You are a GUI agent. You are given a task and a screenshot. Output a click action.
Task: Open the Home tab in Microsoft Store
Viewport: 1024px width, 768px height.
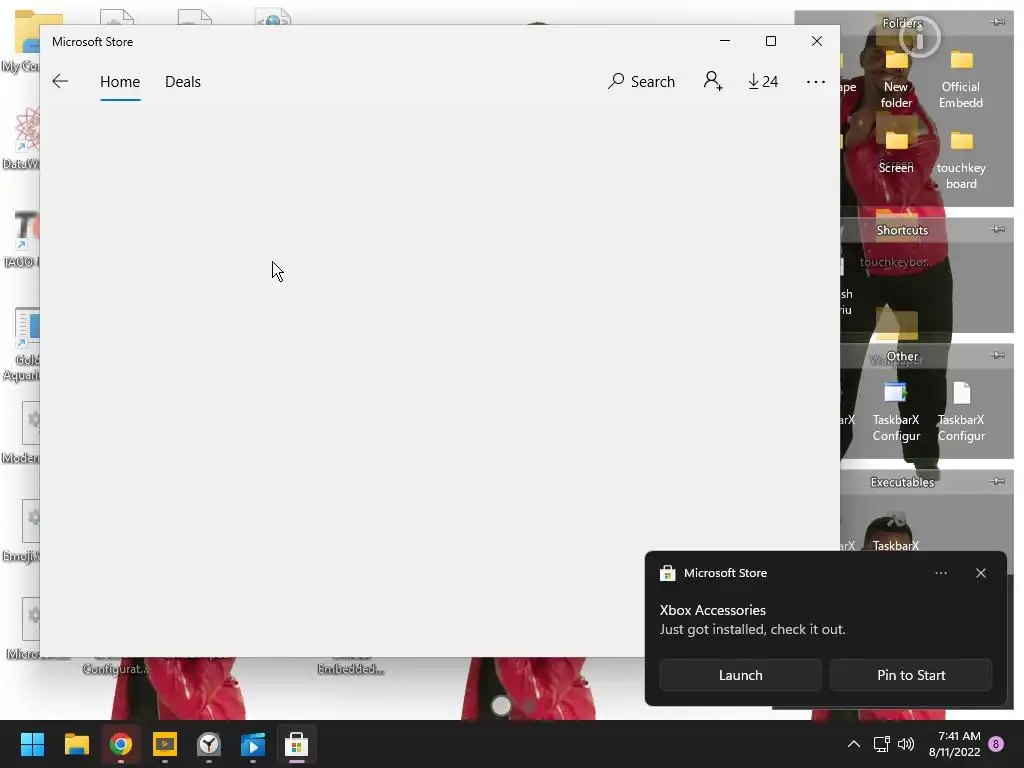click(120, 82)
